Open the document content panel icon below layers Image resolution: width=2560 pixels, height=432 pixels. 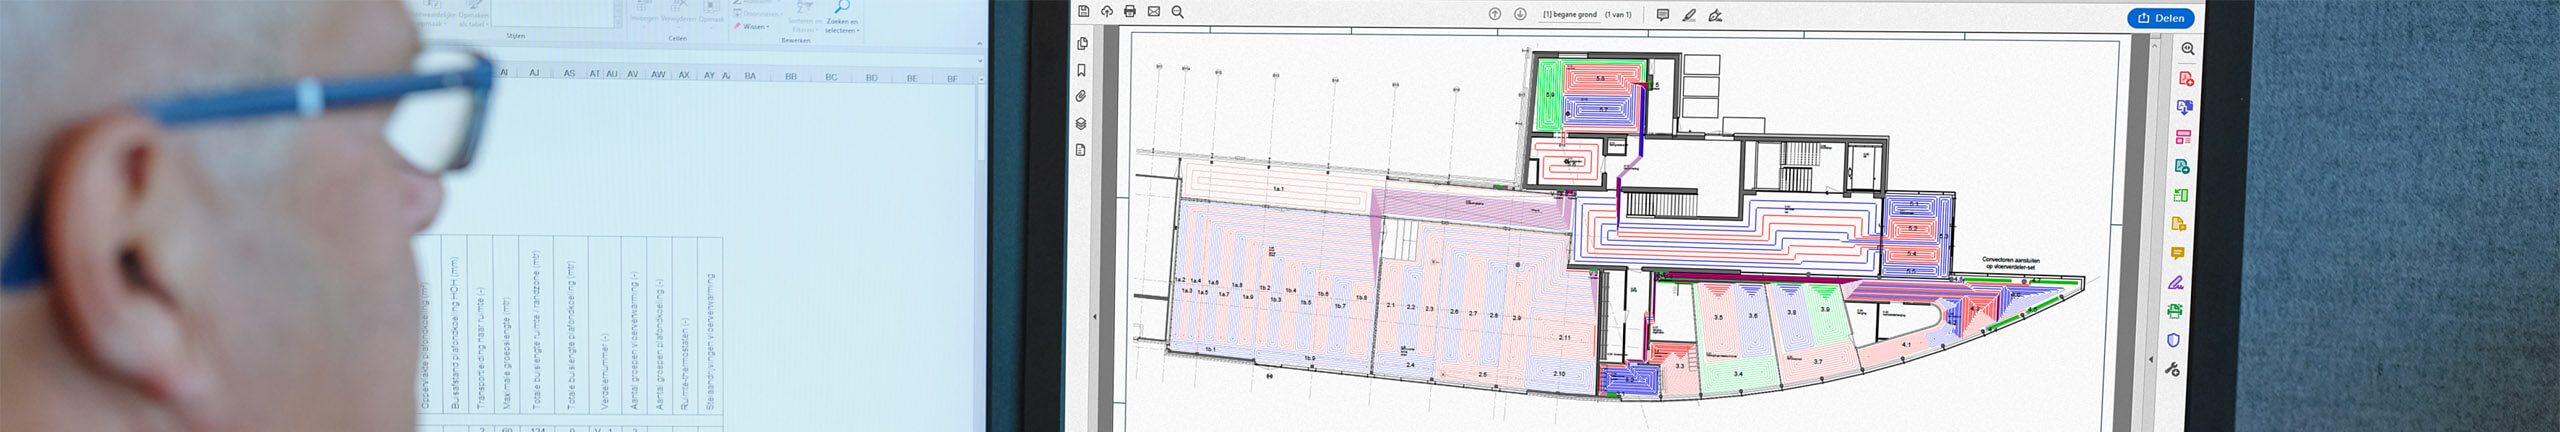(1081, 150)
